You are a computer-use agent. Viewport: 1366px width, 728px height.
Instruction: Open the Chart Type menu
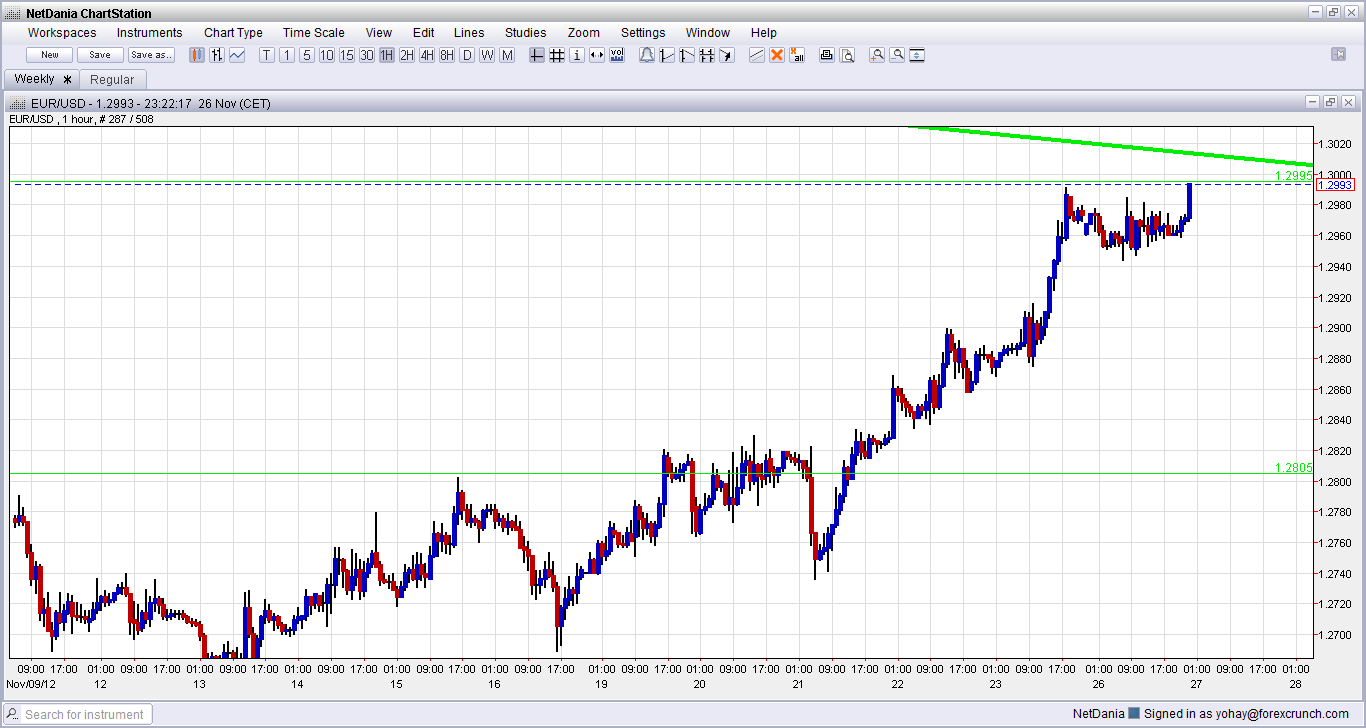pyautogui.click(x=233, y=33)
